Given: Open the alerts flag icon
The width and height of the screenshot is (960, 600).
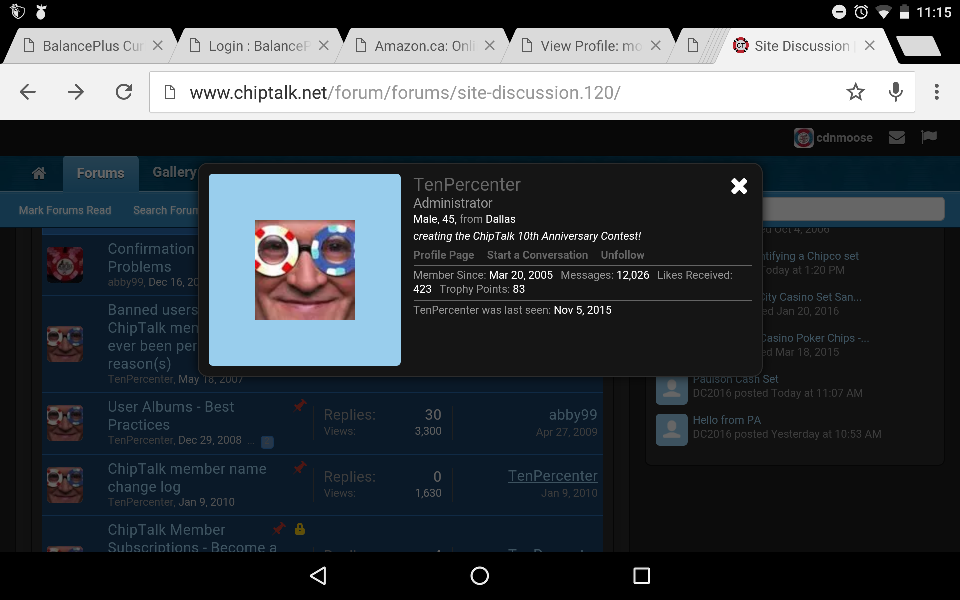Looking at the screenshot, I should (929, 137).
